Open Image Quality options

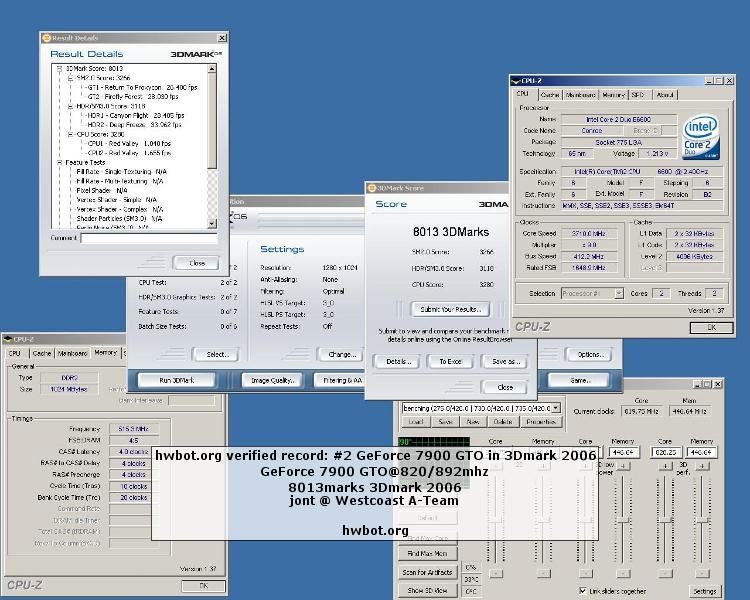point(273,380)
